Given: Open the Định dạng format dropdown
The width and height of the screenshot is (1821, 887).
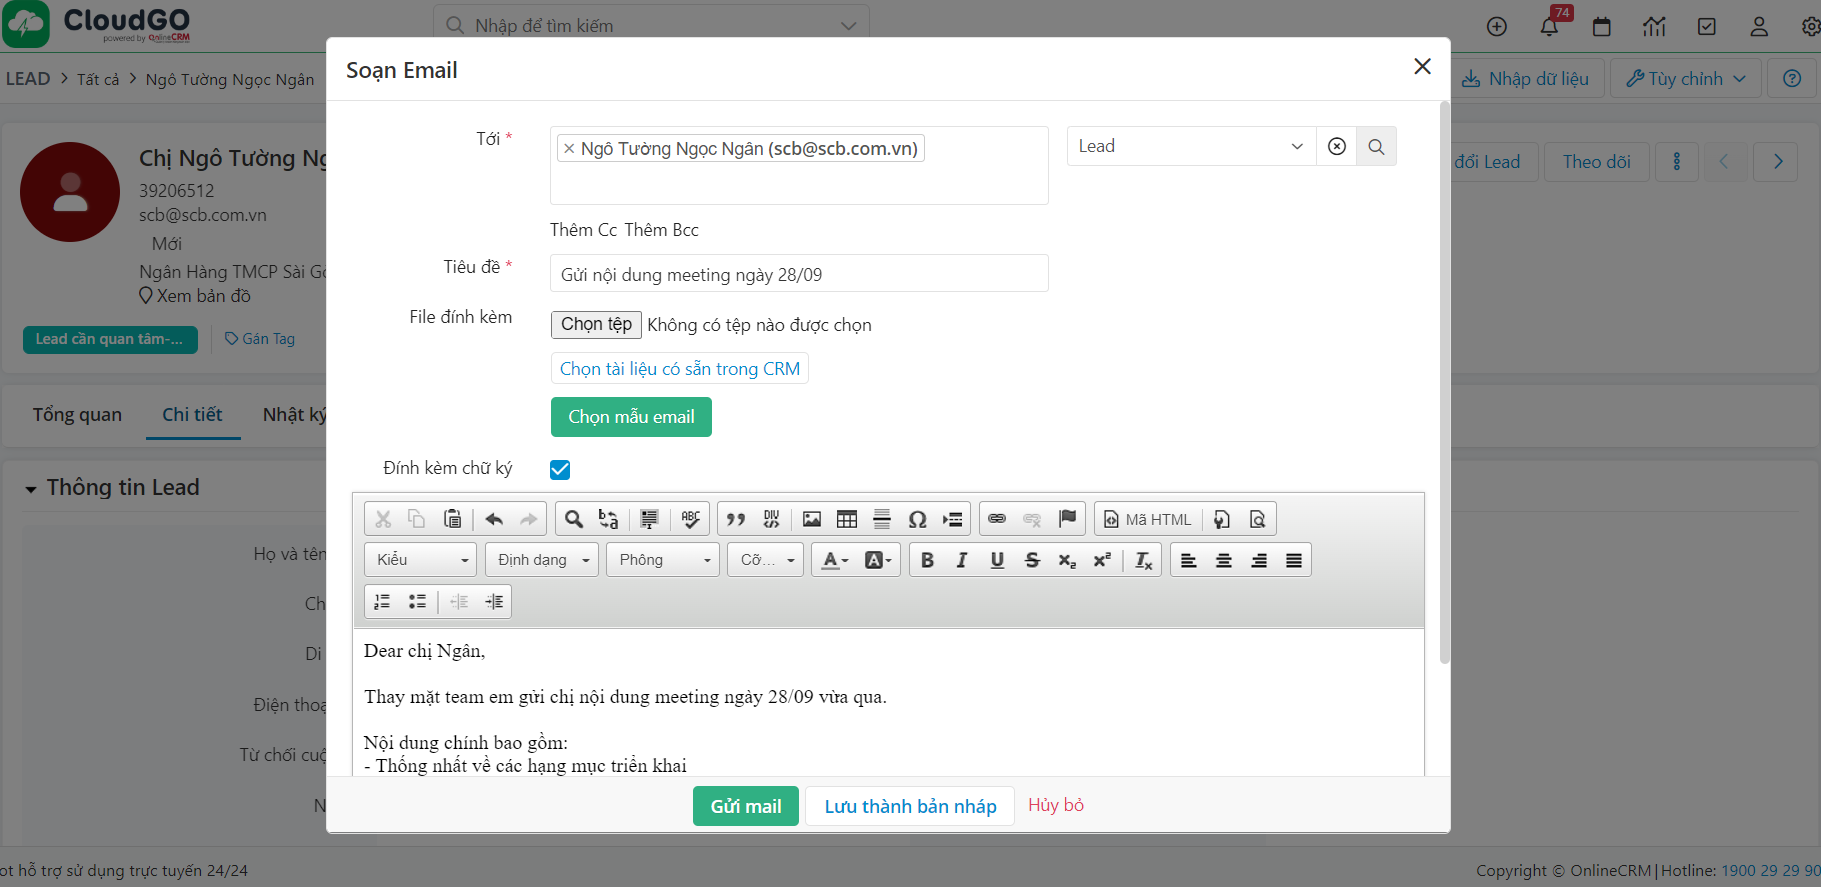Looking at the screenshot, I should (x=542, y=560).
